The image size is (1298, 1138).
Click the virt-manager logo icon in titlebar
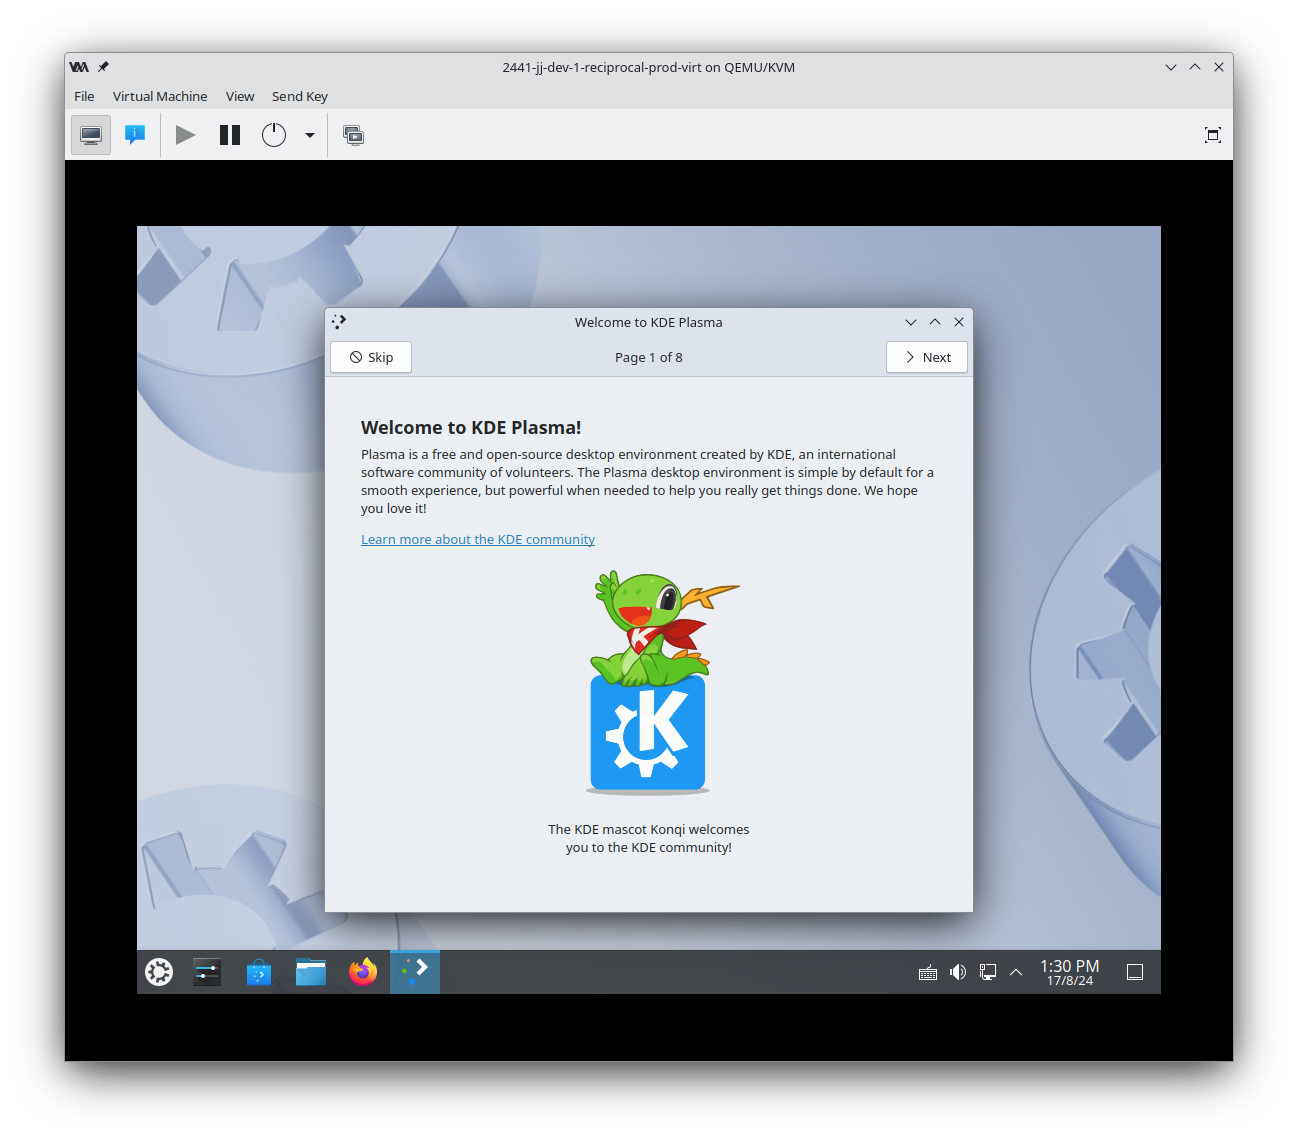[x=79, y=67]
